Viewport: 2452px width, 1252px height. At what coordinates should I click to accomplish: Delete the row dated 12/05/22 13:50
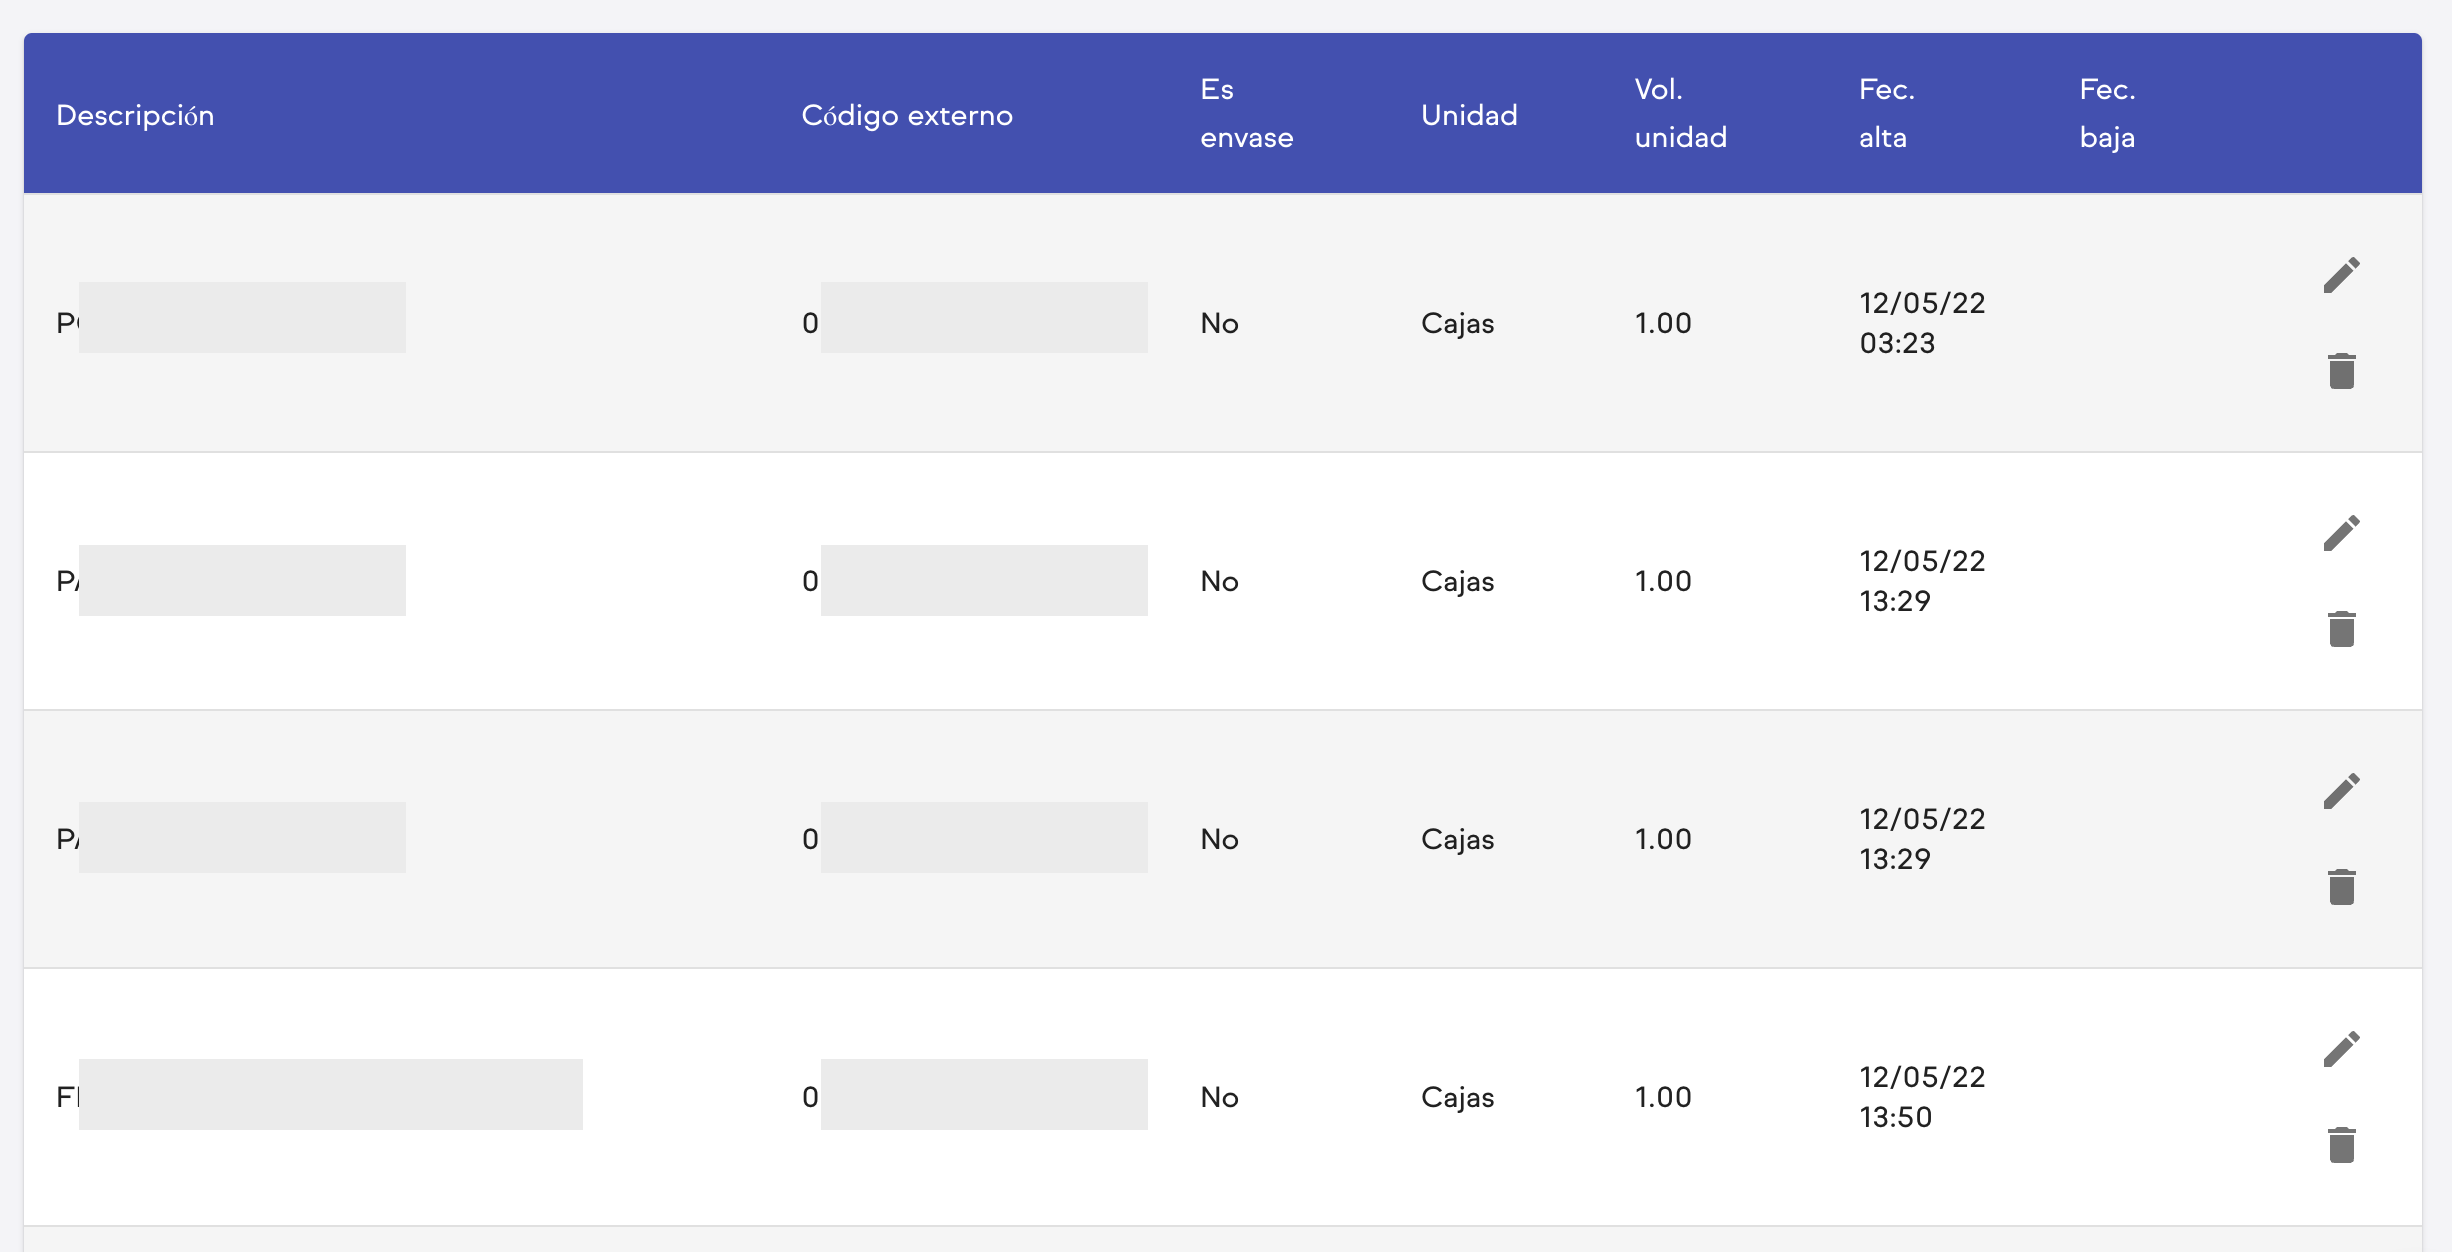point(2341,1145)
